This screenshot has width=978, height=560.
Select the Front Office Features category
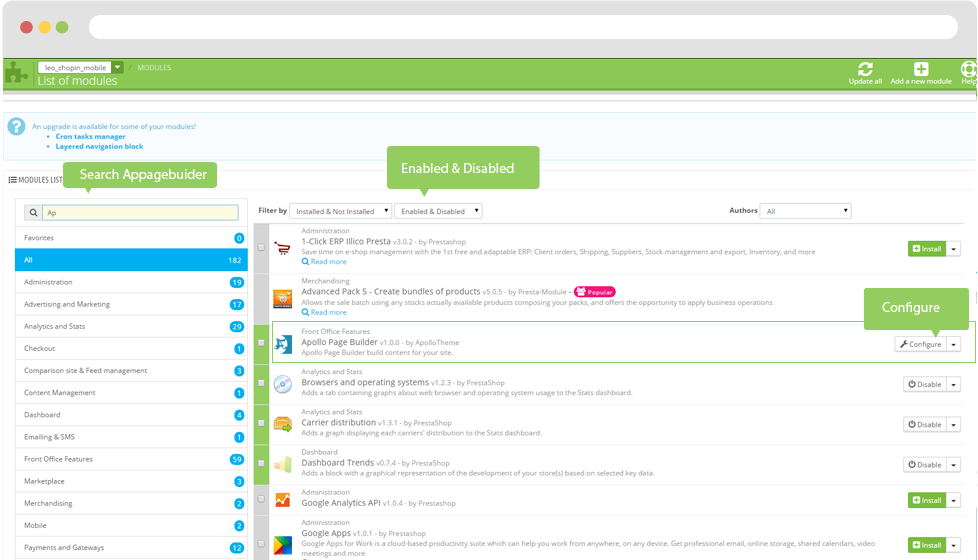[x=132, y=459]
